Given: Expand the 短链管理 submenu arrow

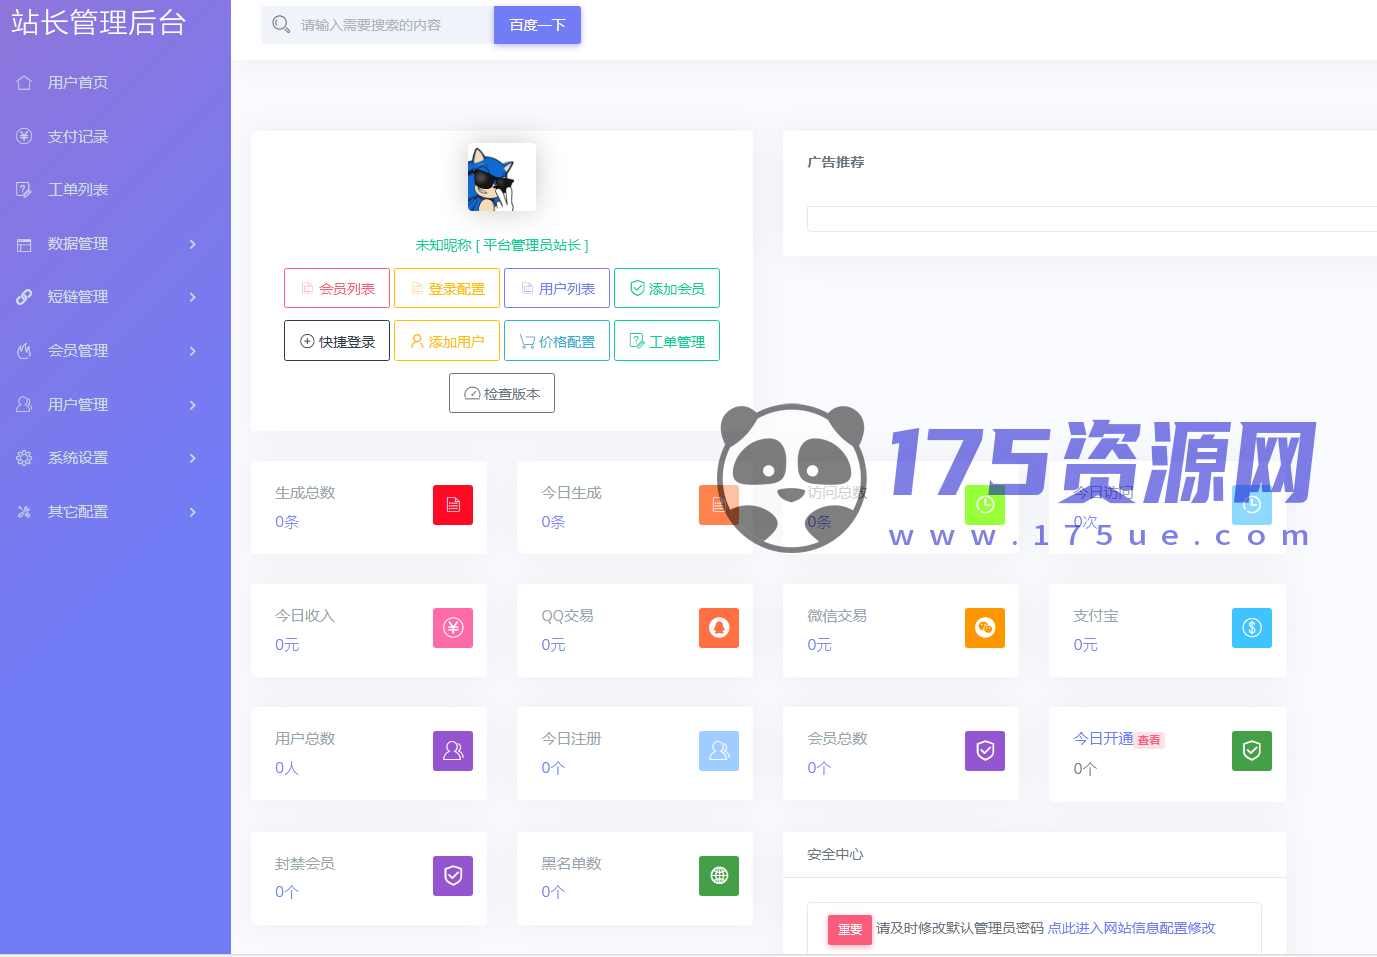Looking at the screenshot, I should pos(193,297).
